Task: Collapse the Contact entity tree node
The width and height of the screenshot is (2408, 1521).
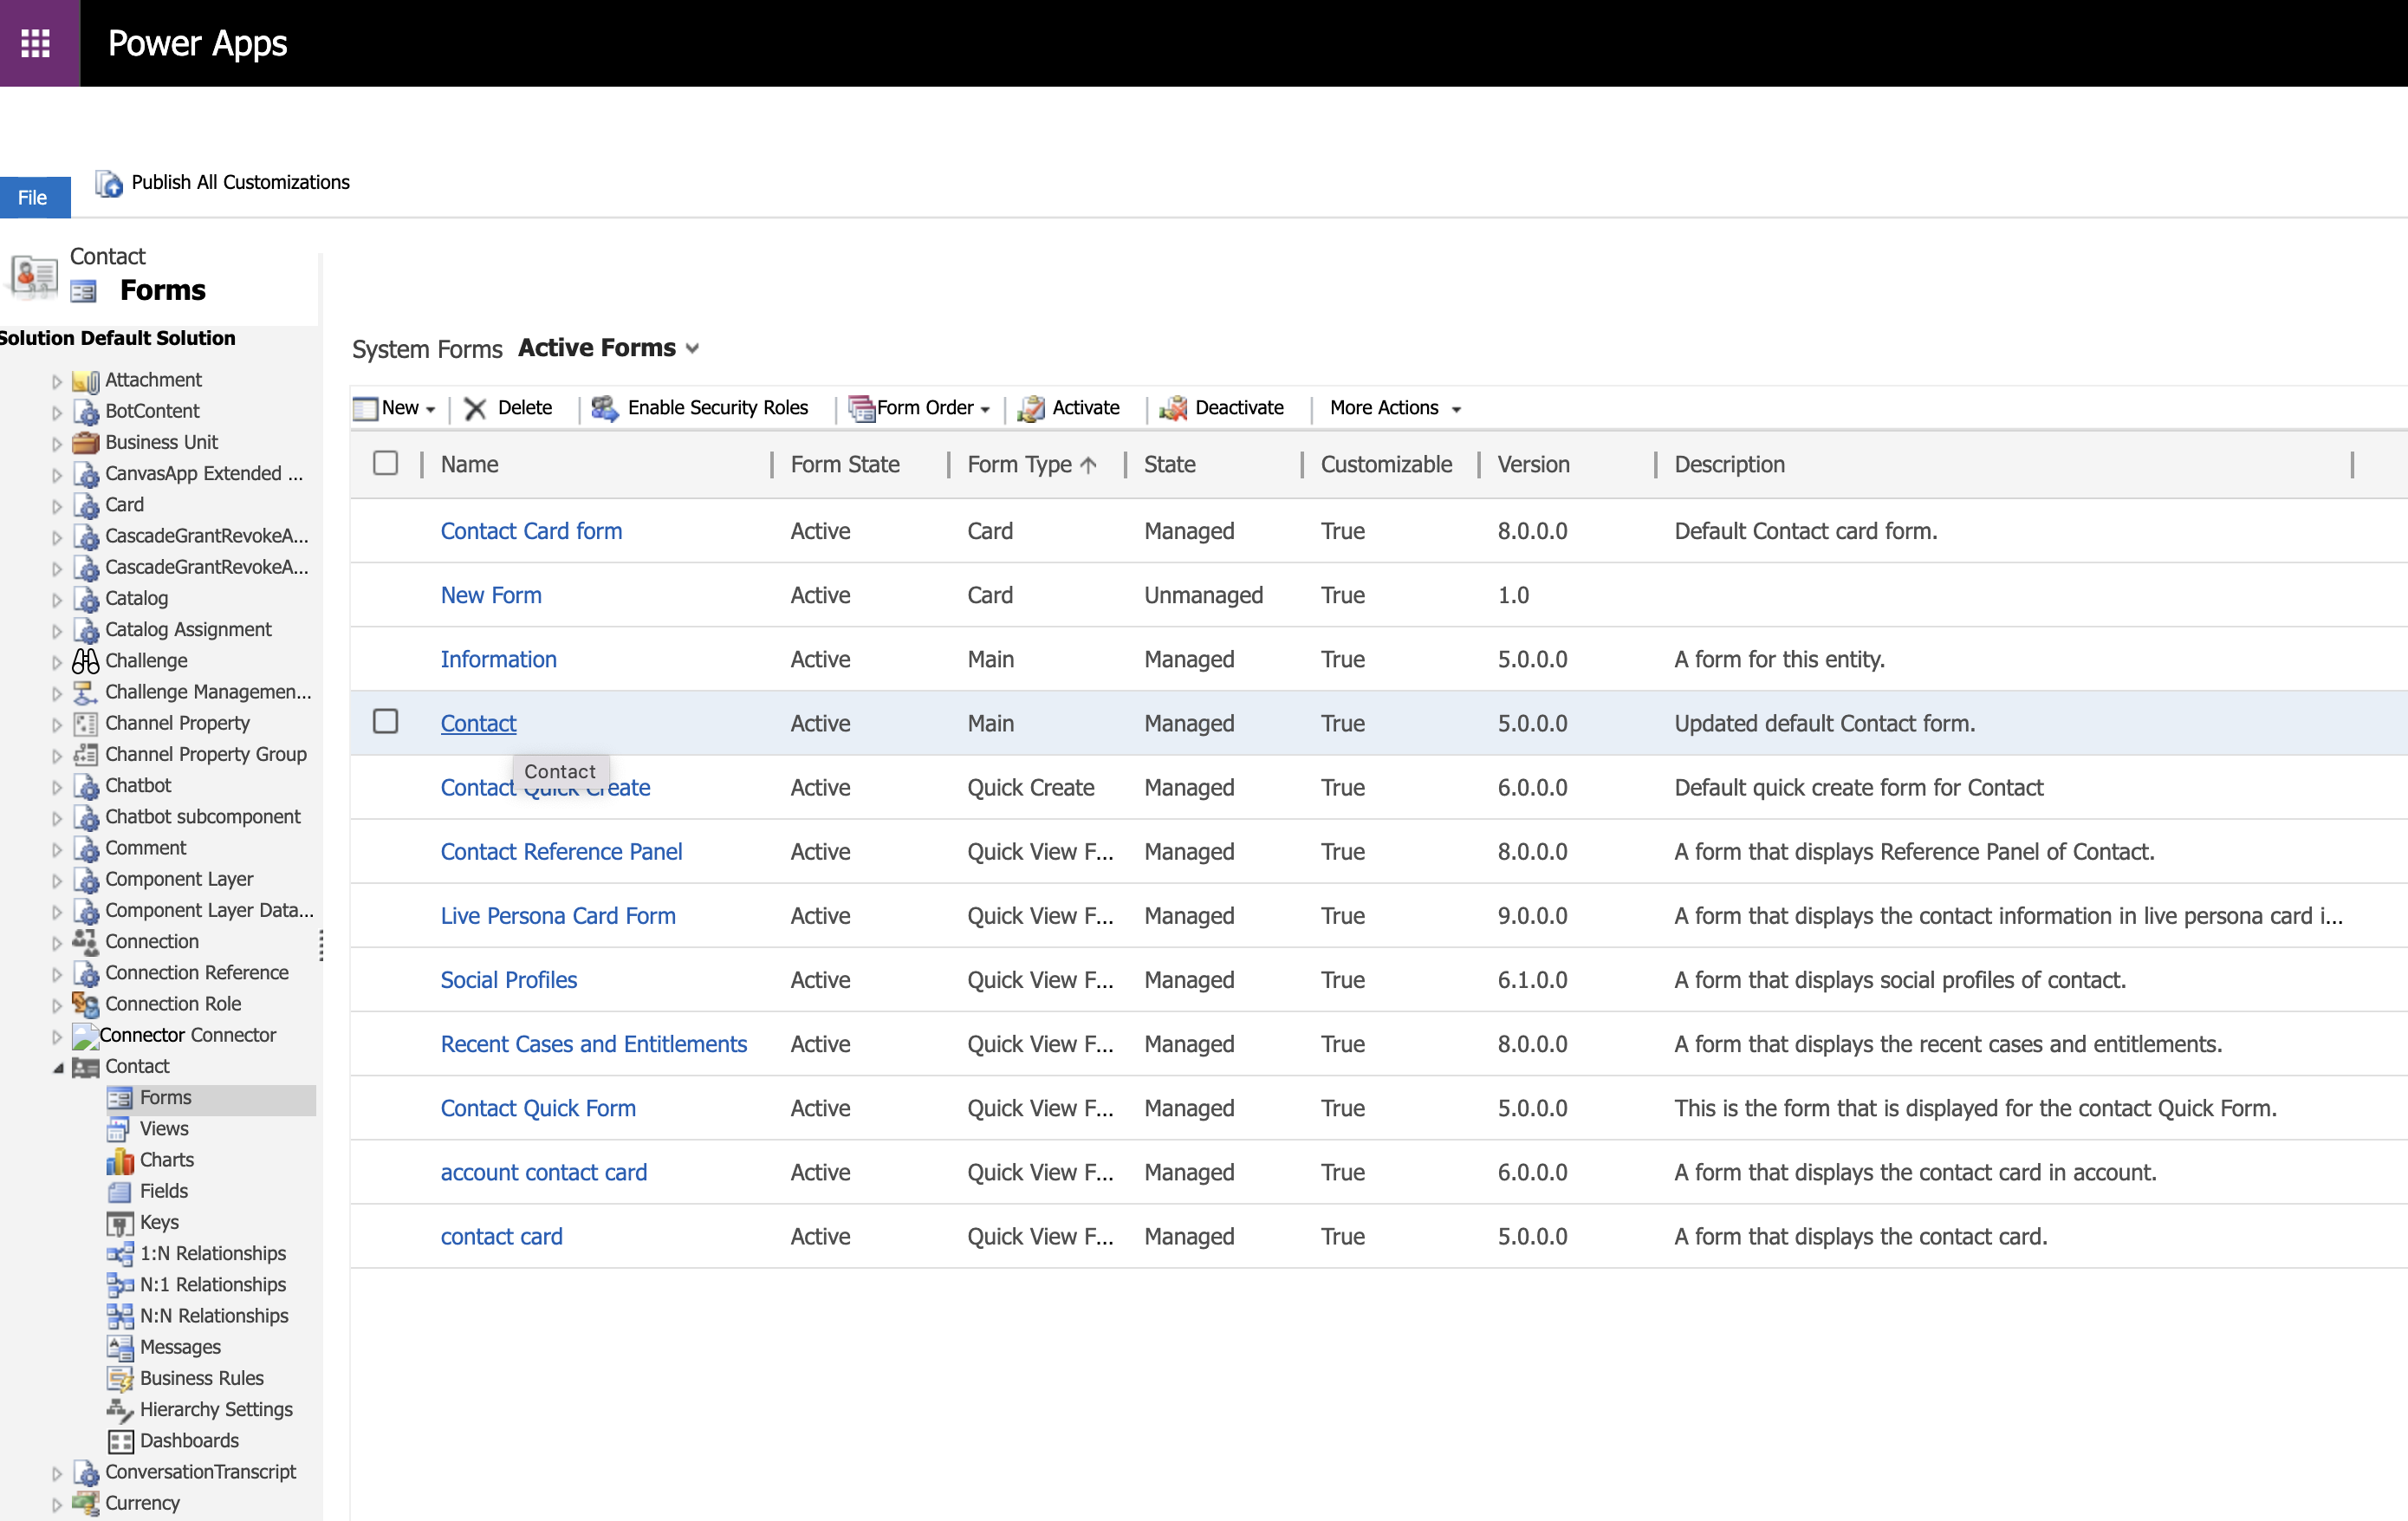Action: point(58,1068)
